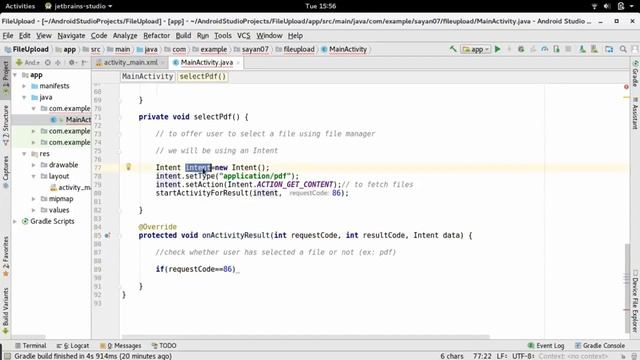Click the Debug app bug icon
This screenshot has height=360, width=640.
point(521,49)
